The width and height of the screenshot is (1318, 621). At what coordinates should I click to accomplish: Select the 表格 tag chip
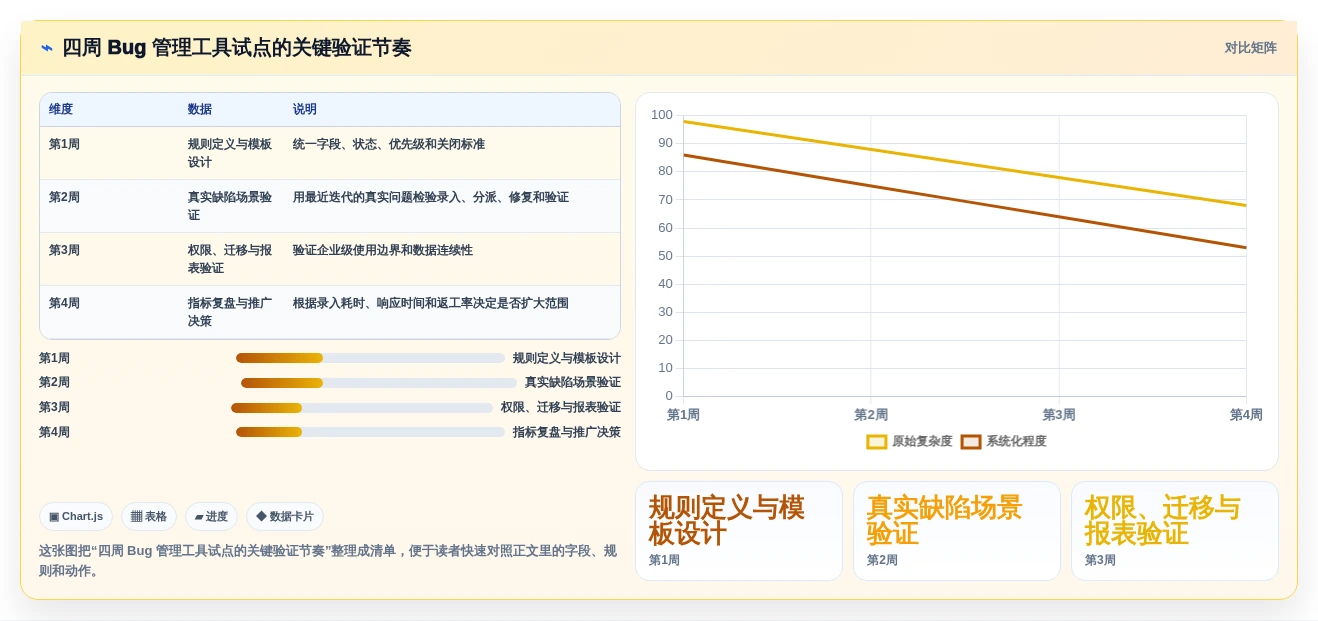(149, 516)
